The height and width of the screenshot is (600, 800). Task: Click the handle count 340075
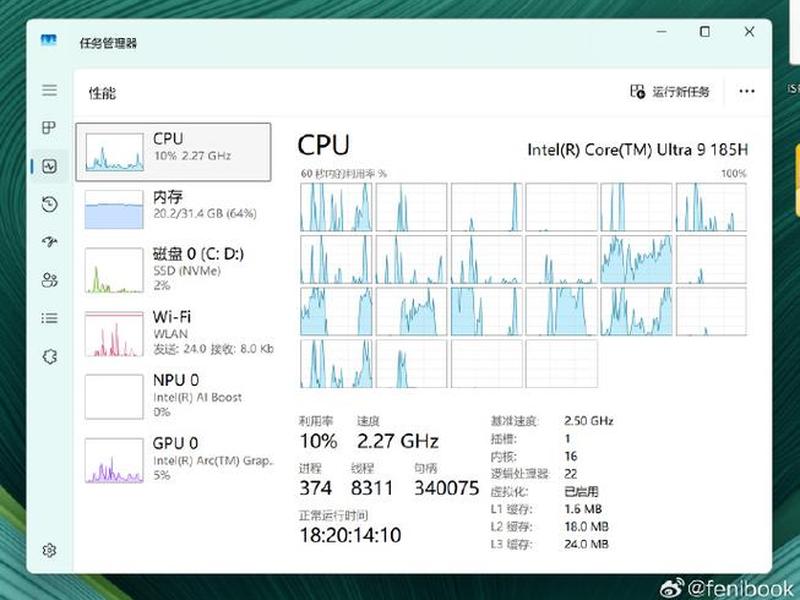click(446, 488)
